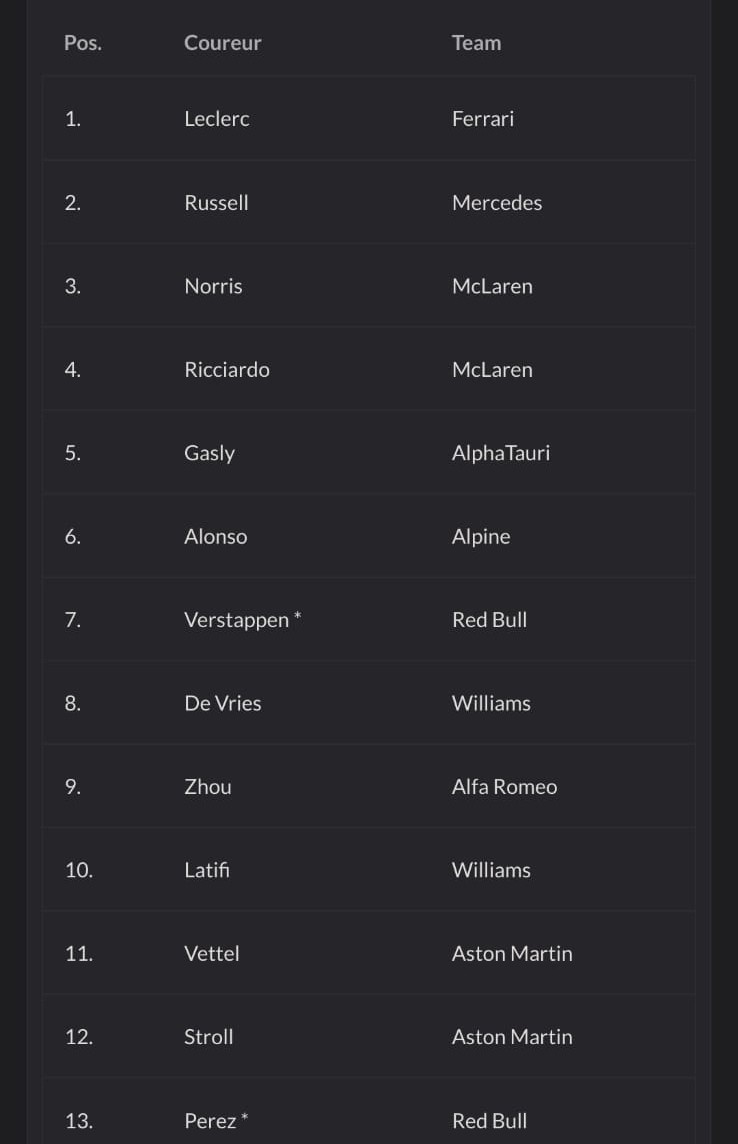Click on Russell in row 2
Viewport: 738px width, 1144px height.
click(216, 203)
